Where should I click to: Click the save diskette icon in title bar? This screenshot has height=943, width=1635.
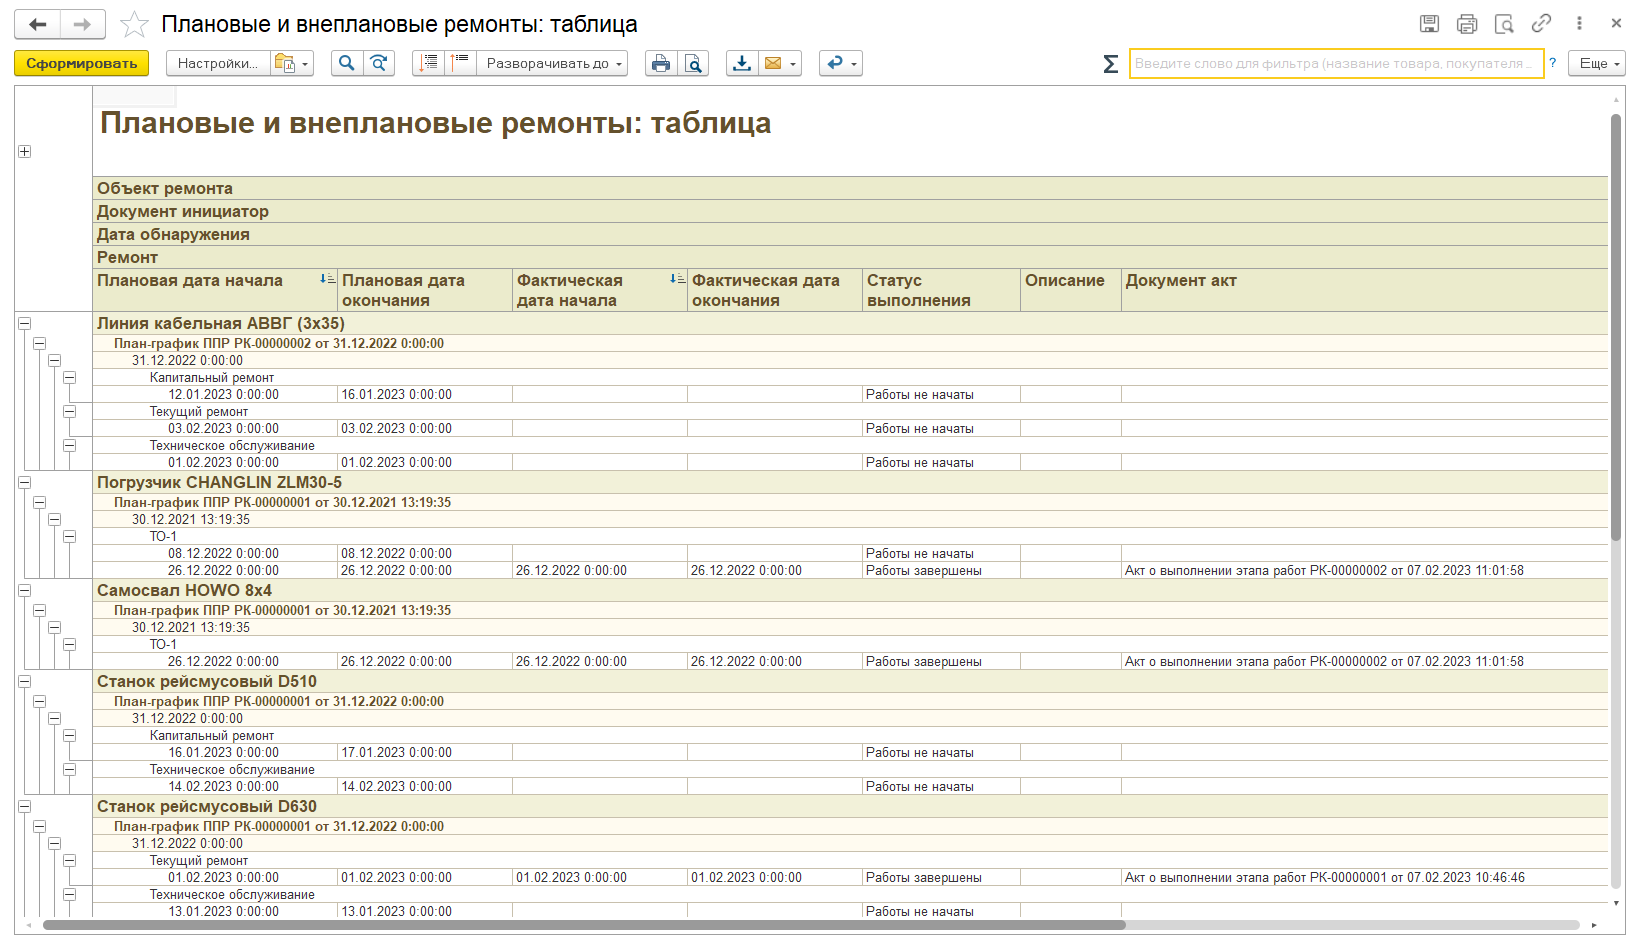pyautogui.click(x=1430, y=23)
